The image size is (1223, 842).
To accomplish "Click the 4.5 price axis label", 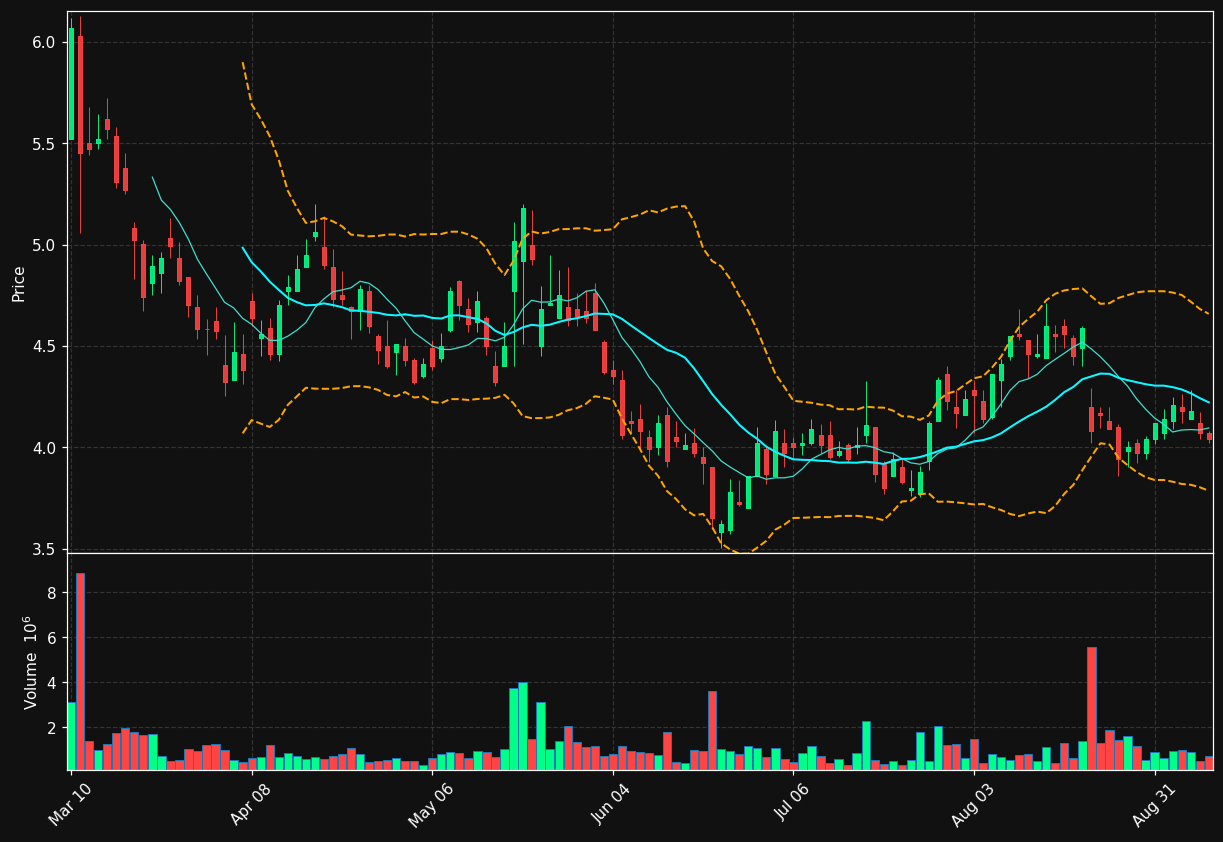I will tap(43, 346).
